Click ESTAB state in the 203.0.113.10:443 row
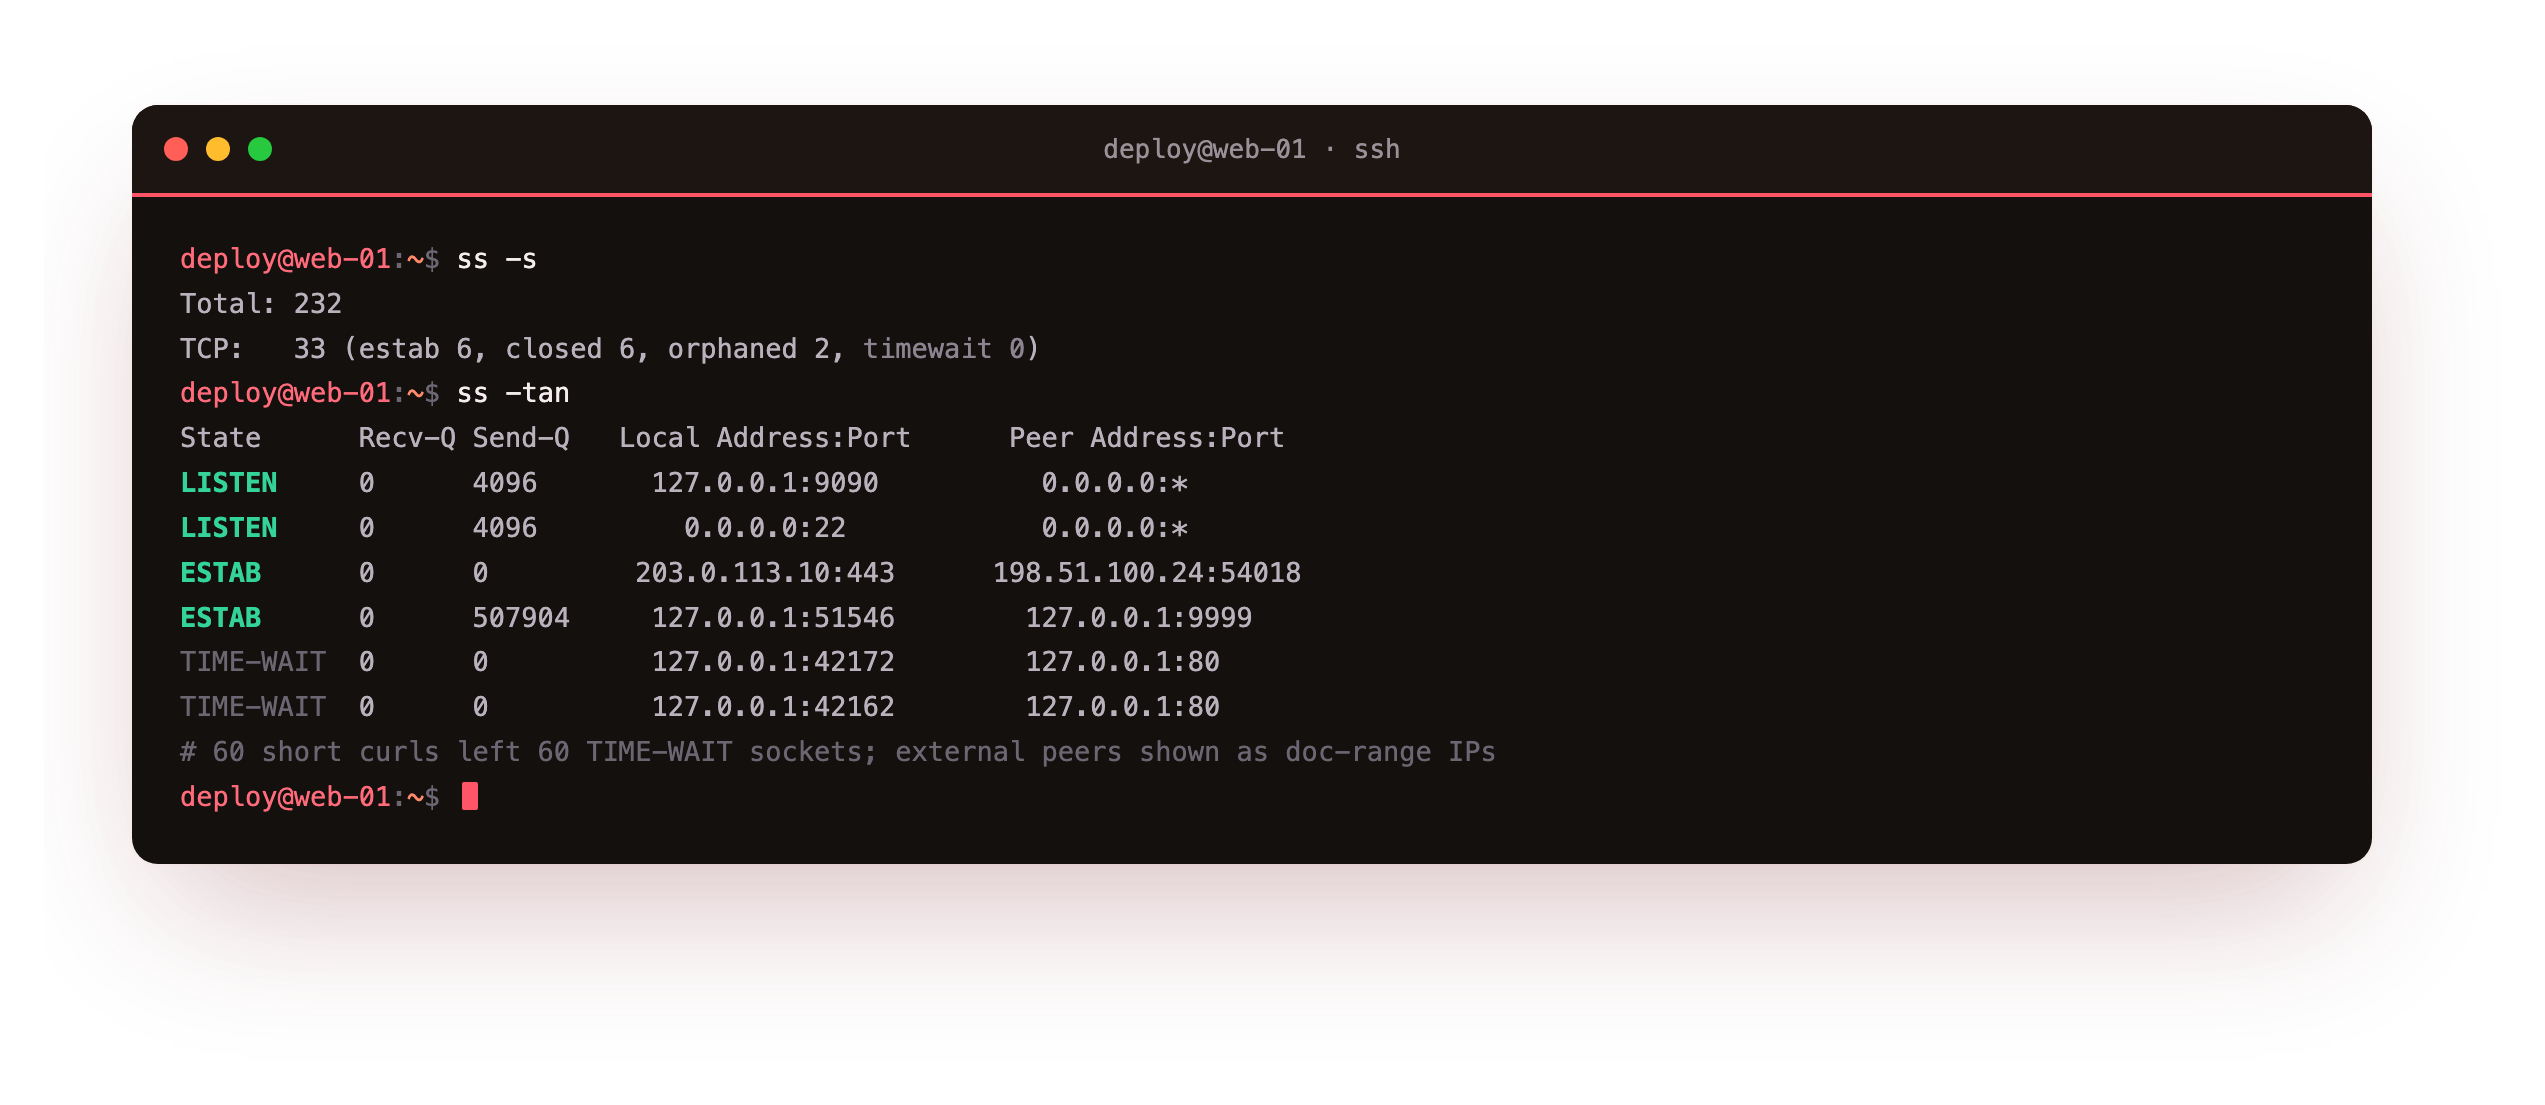The image size is (2545, 1105). point(221,573)
